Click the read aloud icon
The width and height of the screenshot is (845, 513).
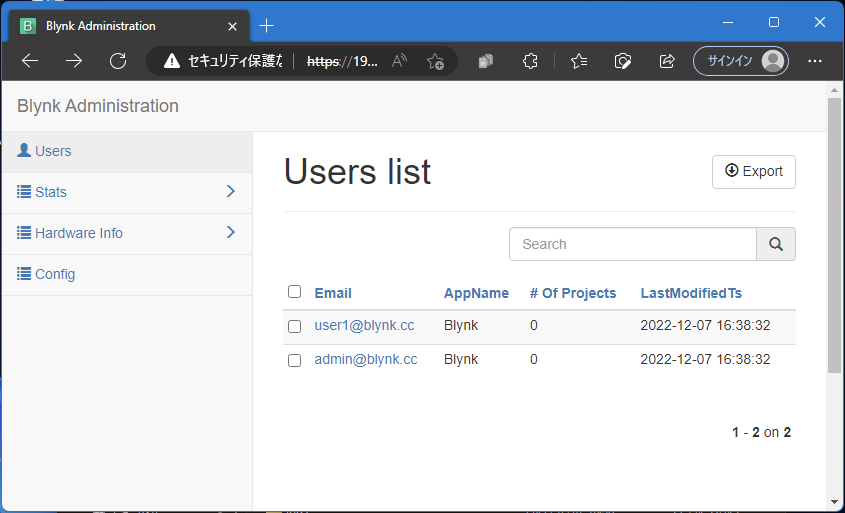pyautogui.click(x=399, y=61)
